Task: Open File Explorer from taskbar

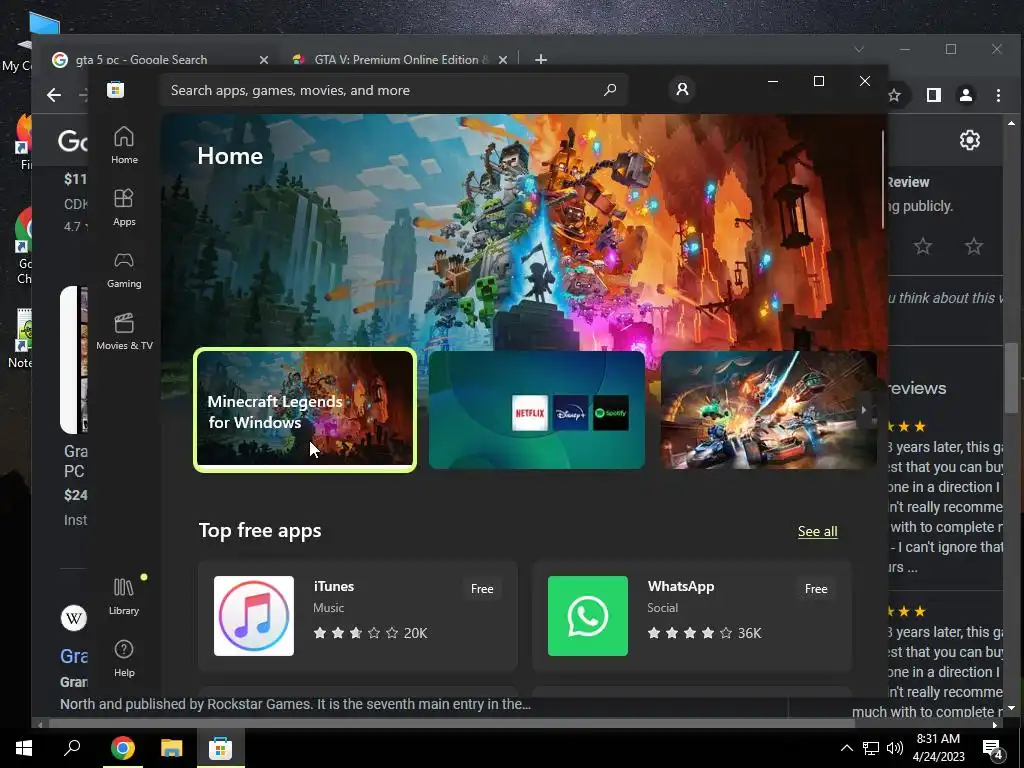Action: [x=172, y=748]
